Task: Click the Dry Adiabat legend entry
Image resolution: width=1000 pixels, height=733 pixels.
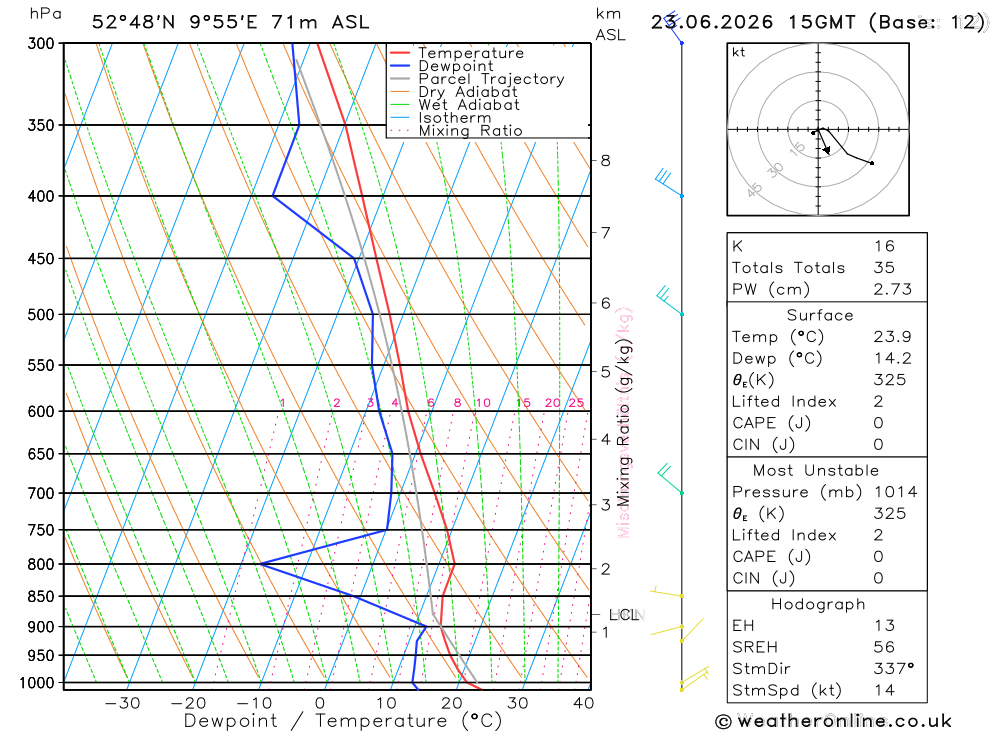Action: click(x=453, y=92)
